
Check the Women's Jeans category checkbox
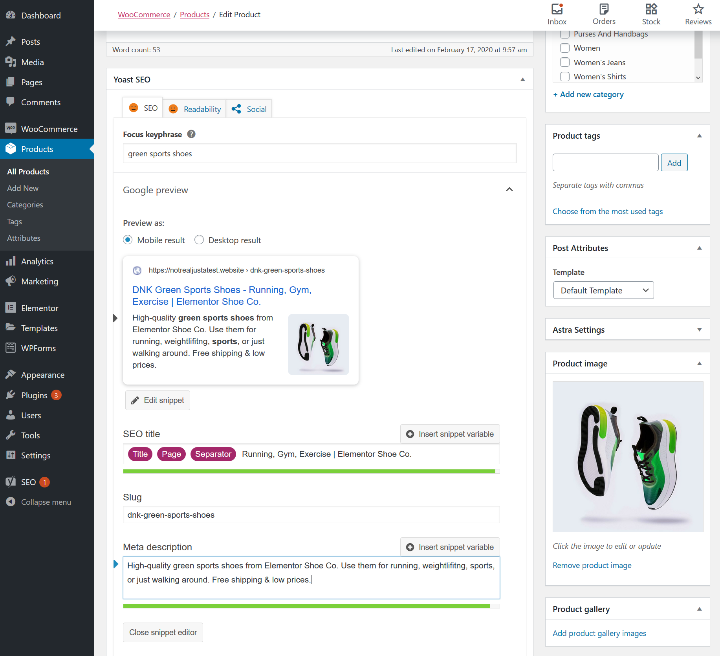click(566, 62)
